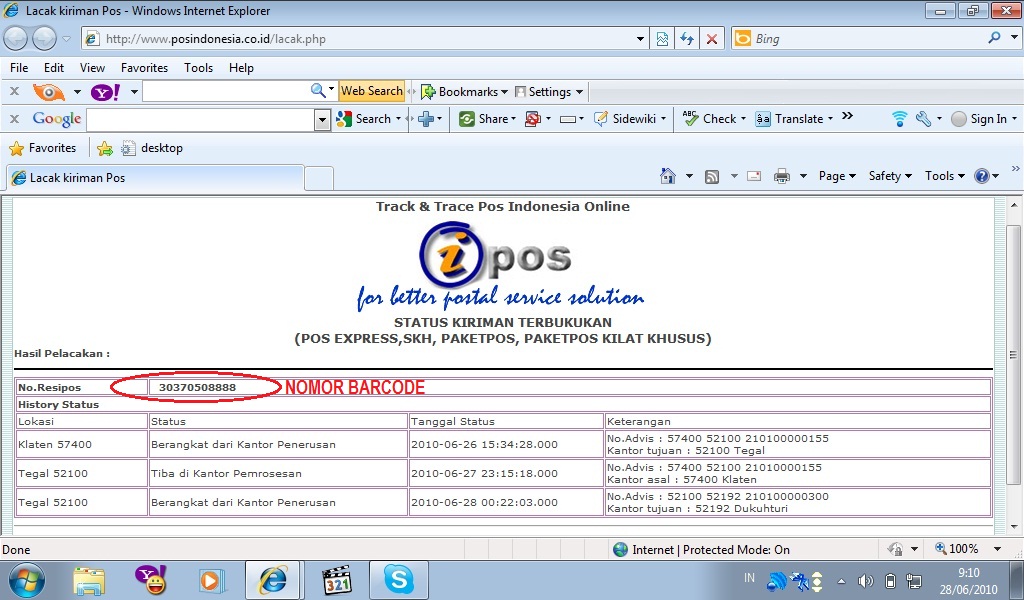Expand the Google search box dropdown arrow
Image resolution: width=1024 pixels, height=600 pixels.
pyautogui.click(x=322, y=119)
